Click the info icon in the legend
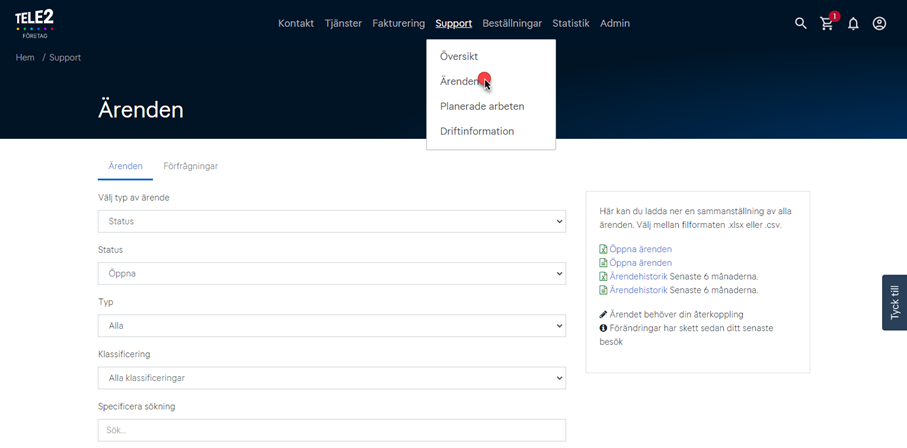Image resolution: width=907 pixels, height=448 pixels. [603, 328]
